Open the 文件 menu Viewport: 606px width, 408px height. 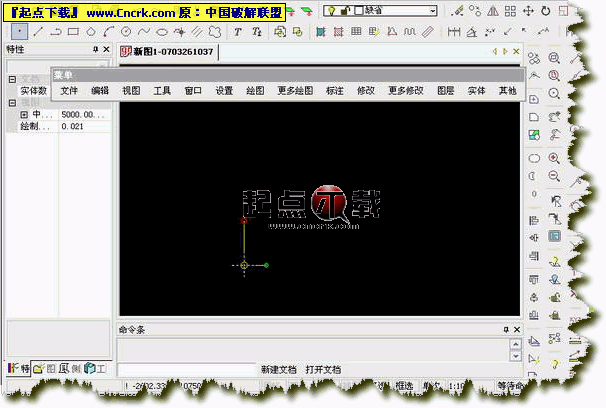[x=68, y=90]
